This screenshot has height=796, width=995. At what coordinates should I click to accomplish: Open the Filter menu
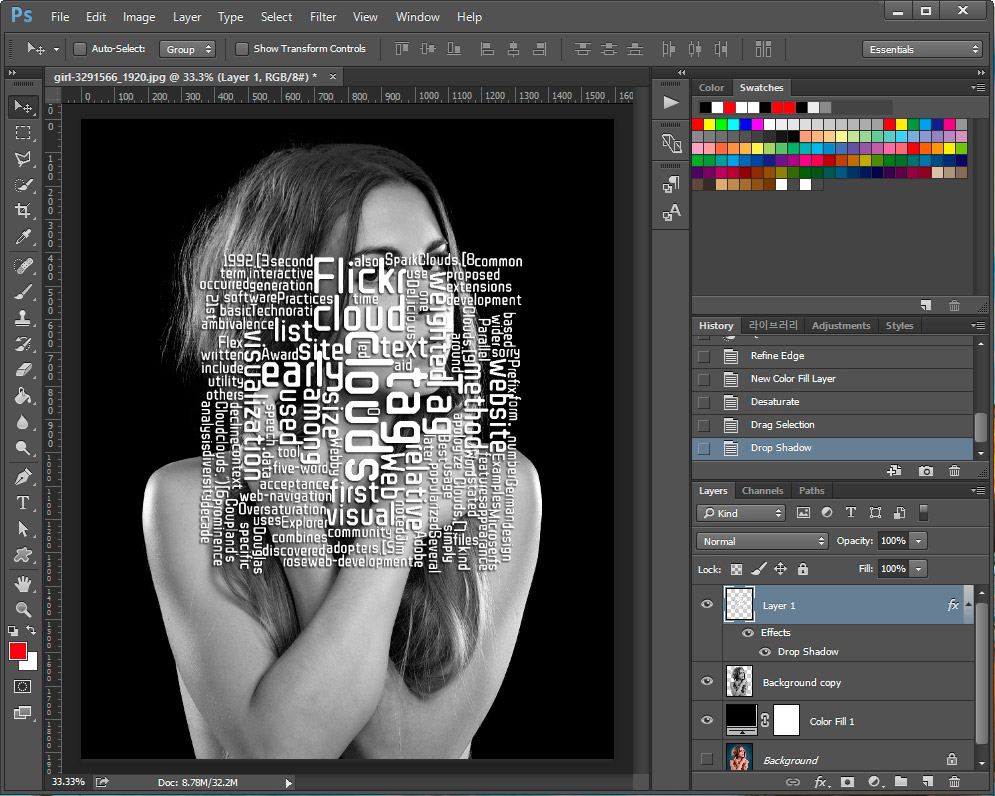[x=323, y=17]
